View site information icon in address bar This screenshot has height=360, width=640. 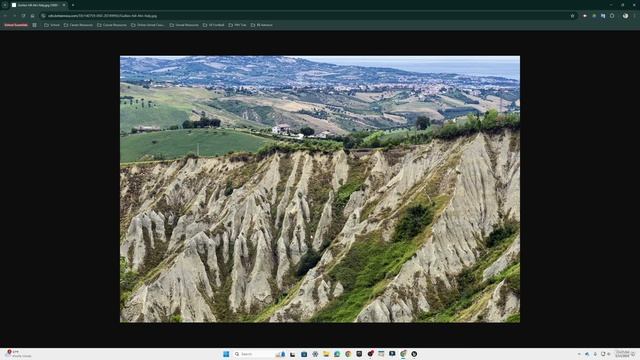[43, 16]
